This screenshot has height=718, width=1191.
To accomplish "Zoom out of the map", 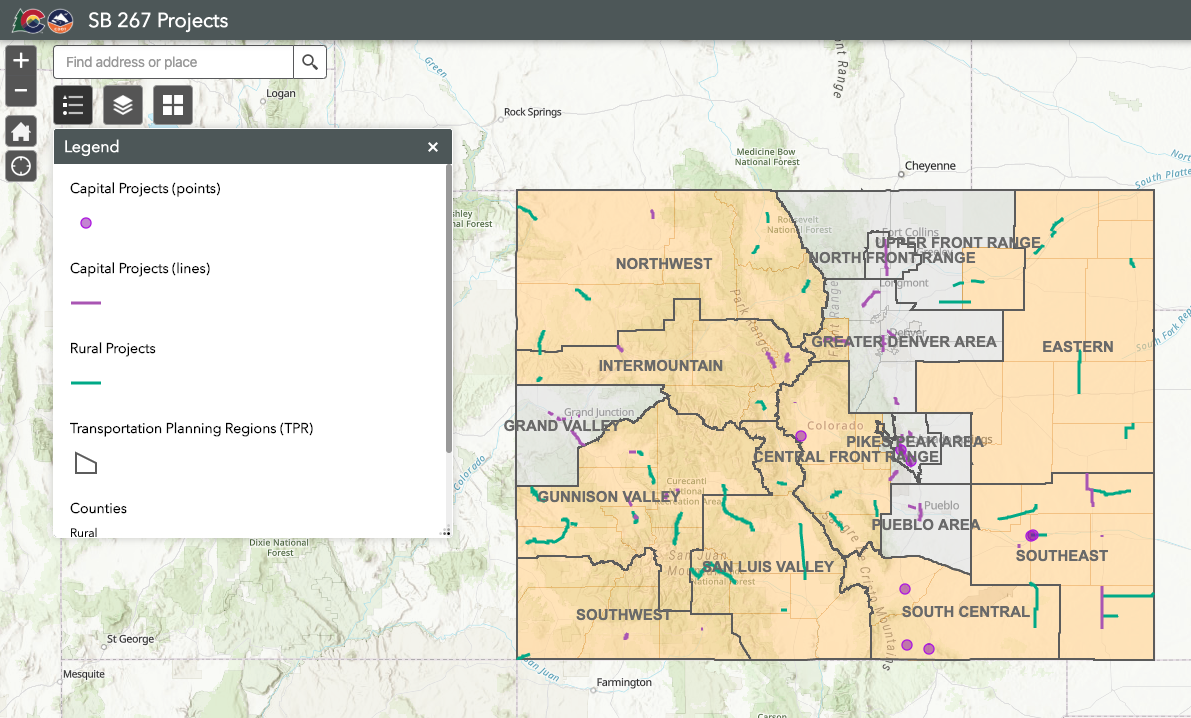I will point(21,92).
